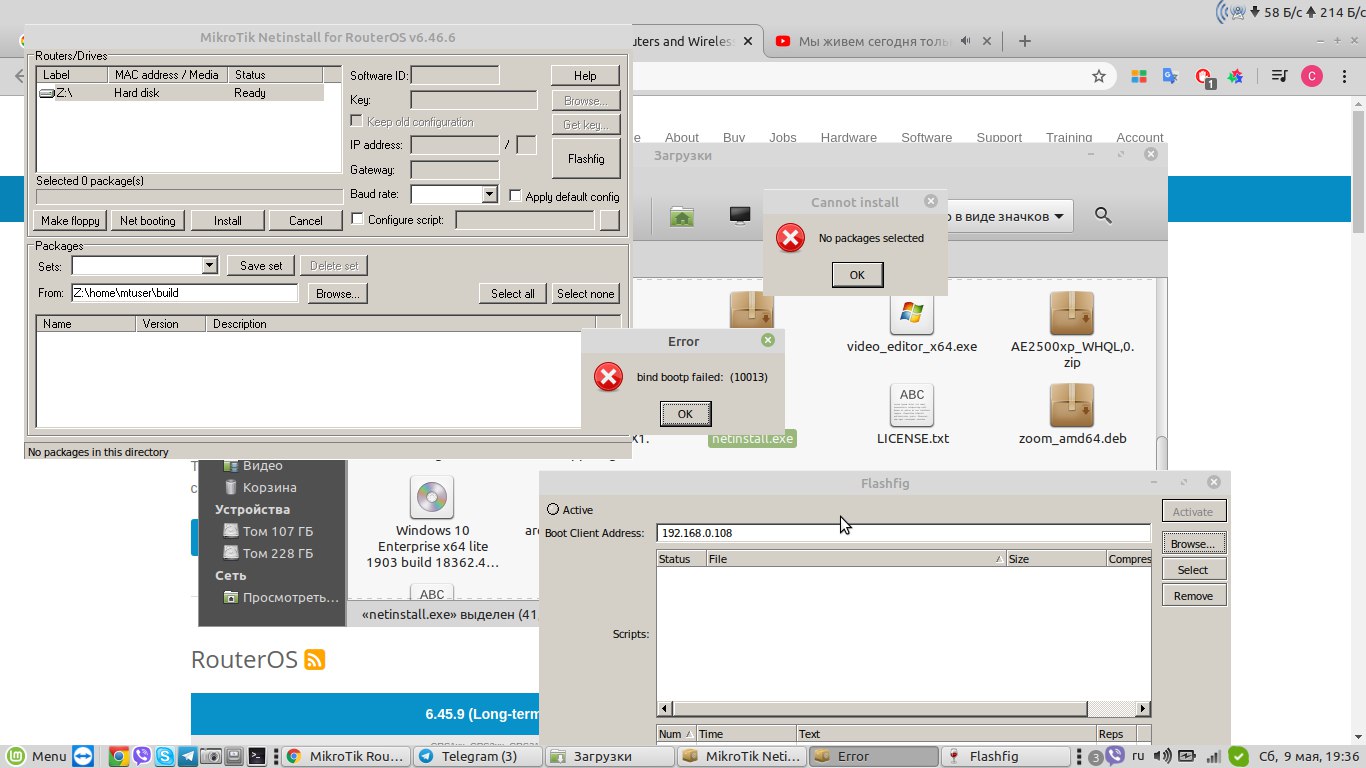Click OK in the bind bootp Error dialog
This screenshot has width=1366, height=768.
685,413
